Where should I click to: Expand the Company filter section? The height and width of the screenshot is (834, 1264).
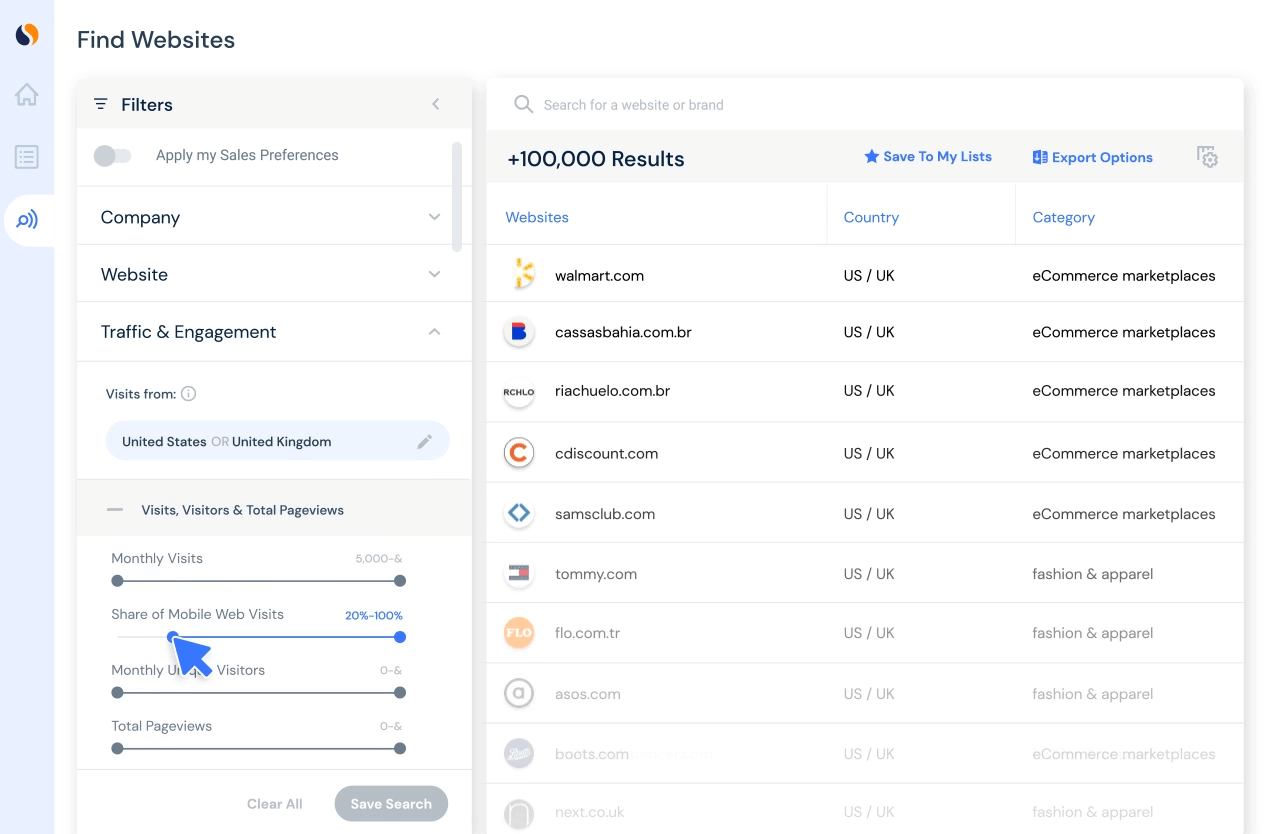tap(434, 217)
